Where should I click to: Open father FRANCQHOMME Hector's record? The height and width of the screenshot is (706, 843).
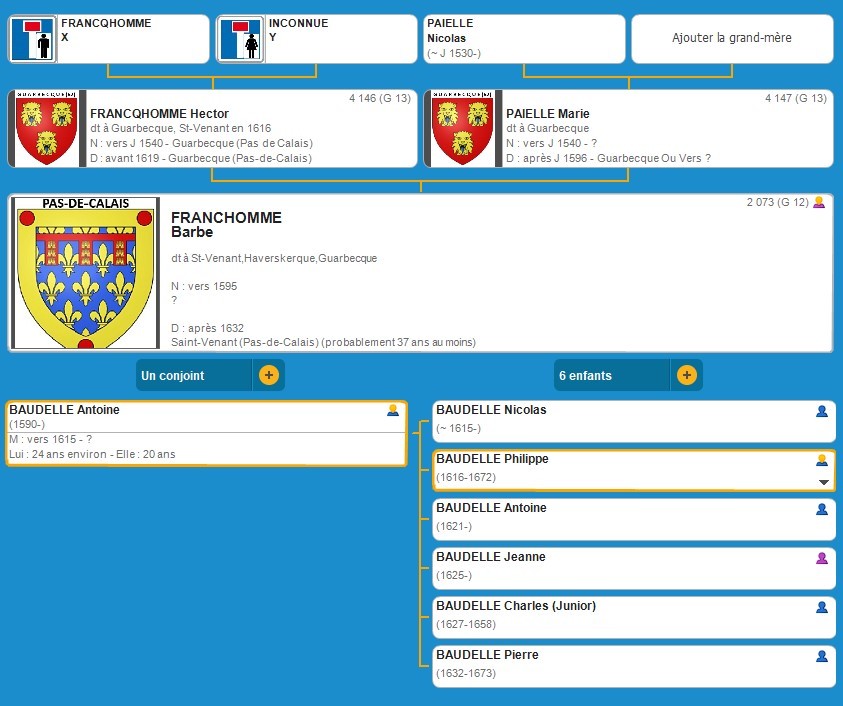pyautogui.click(x=250, y=129)
